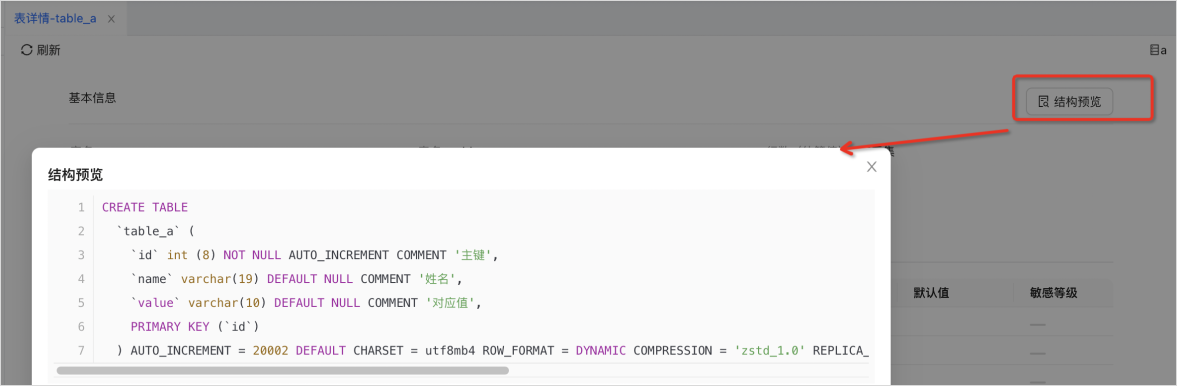Click the 默认值 column header

point(931,293)
